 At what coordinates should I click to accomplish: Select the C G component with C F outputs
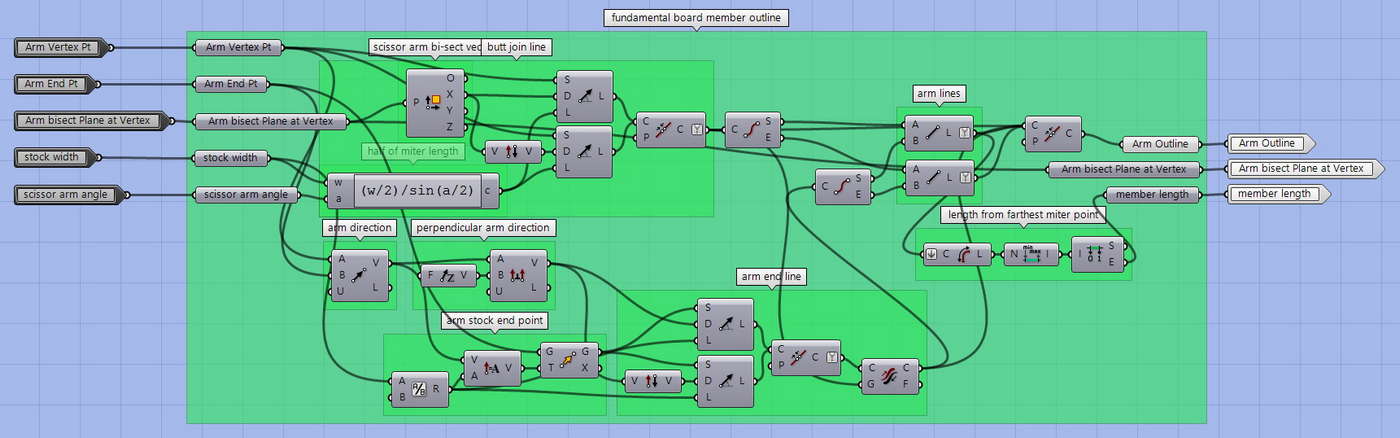(x=892, y=376)
